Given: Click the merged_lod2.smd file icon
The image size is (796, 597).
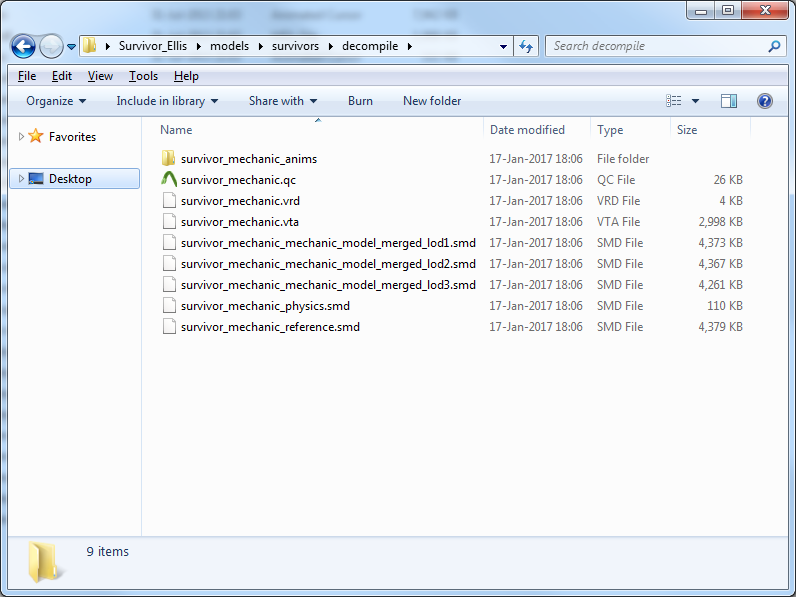Looking at the screenshot, I should 169,263.
